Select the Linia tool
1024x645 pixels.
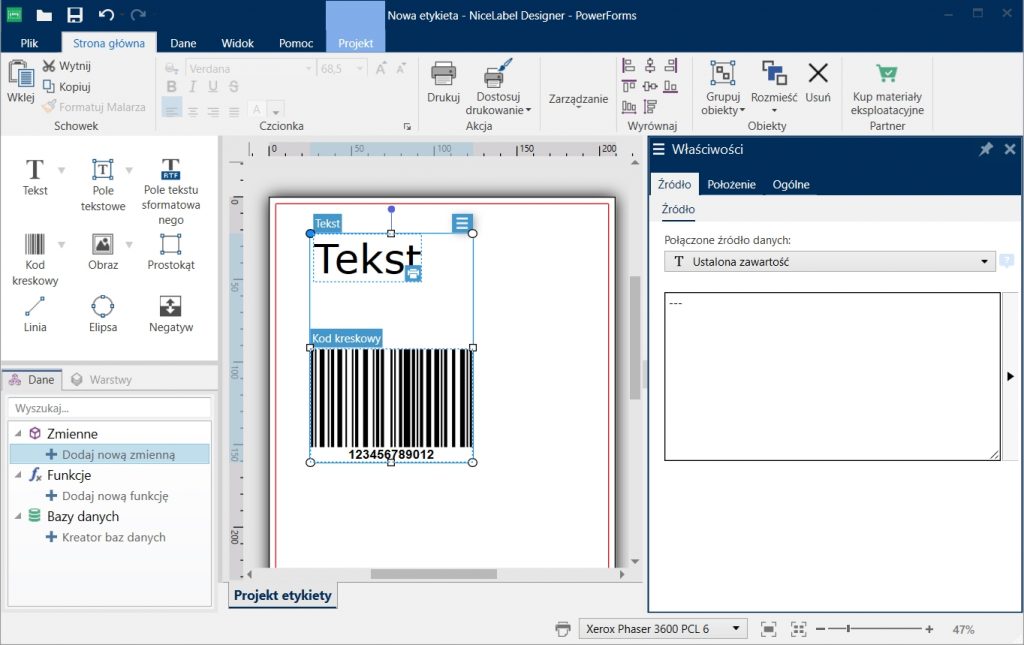point(35,314)
